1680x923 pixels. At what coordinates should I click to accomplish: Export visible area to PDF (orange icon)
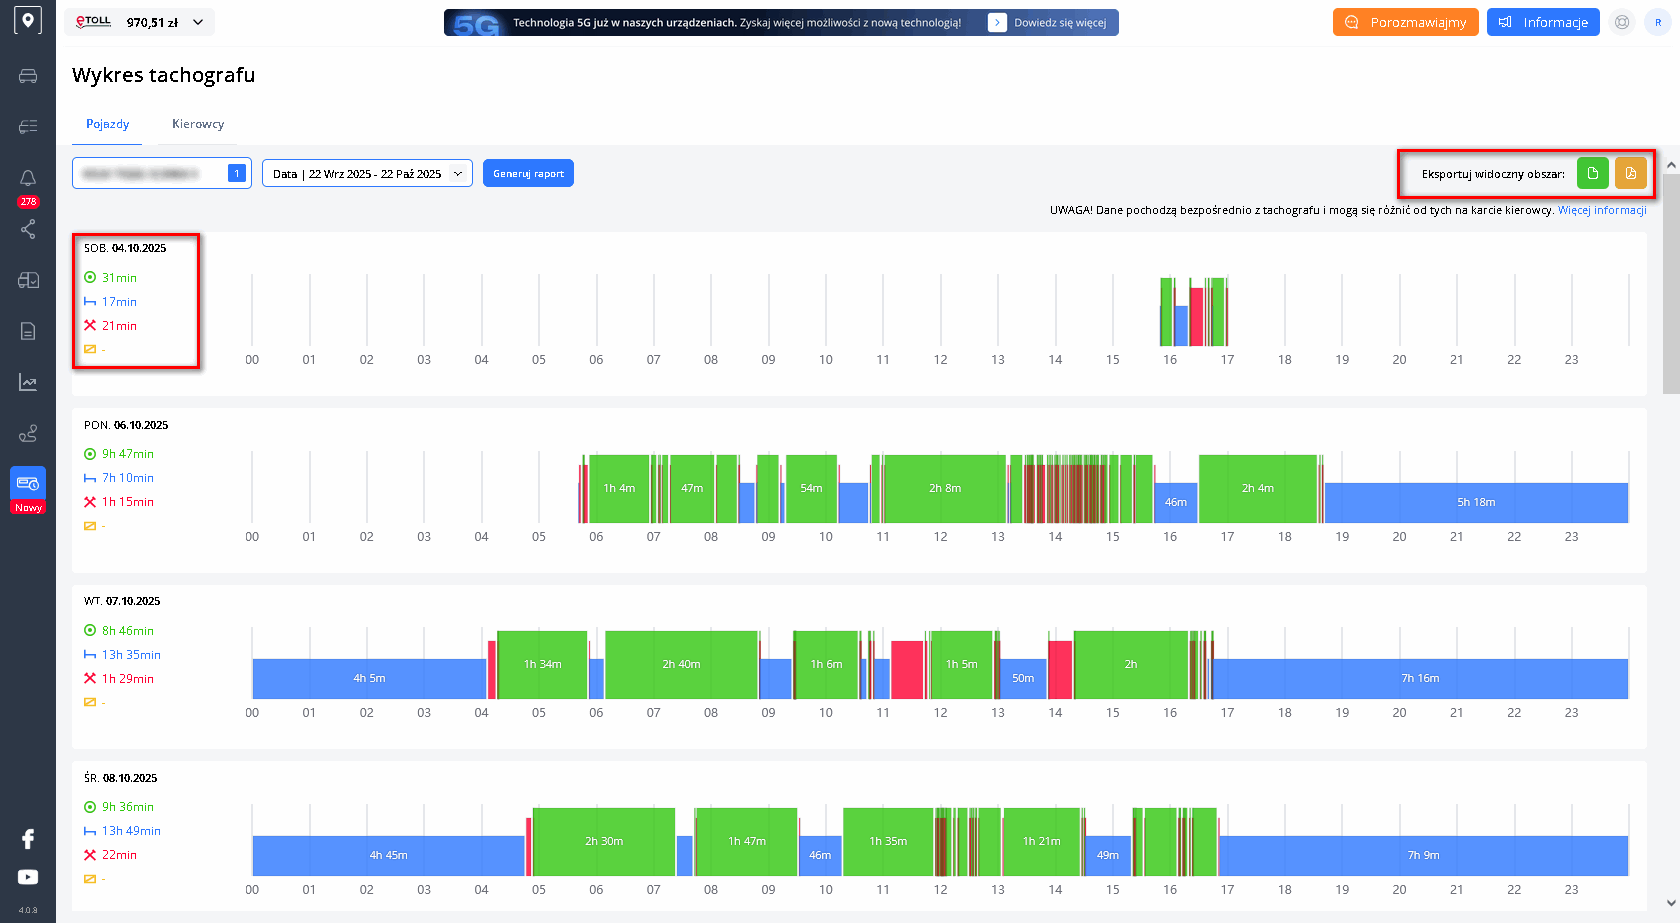(x=1630, y=173)
